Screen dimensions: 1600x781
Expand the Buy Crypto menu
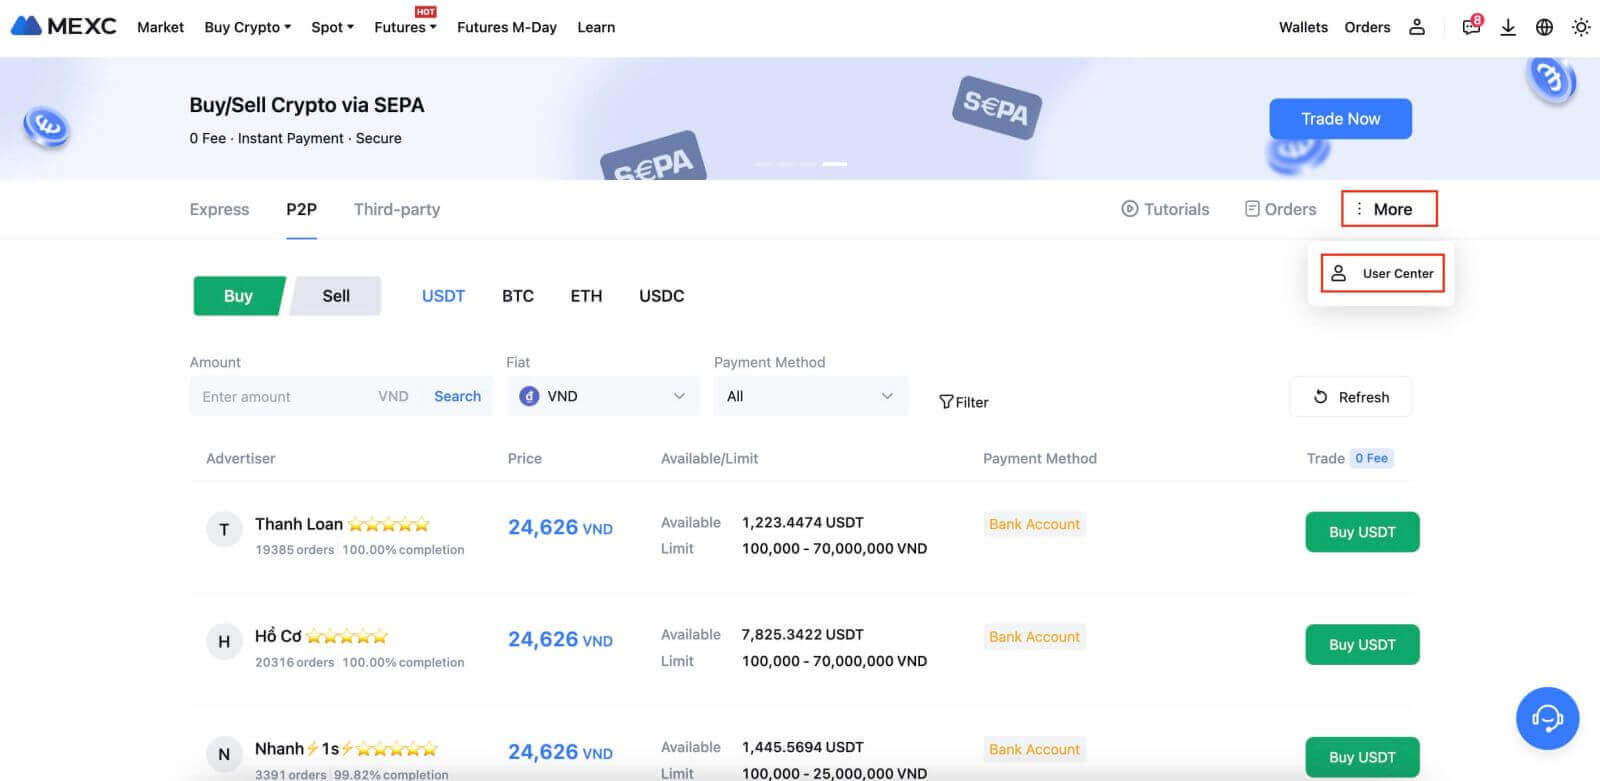click(x=247, y=27)
